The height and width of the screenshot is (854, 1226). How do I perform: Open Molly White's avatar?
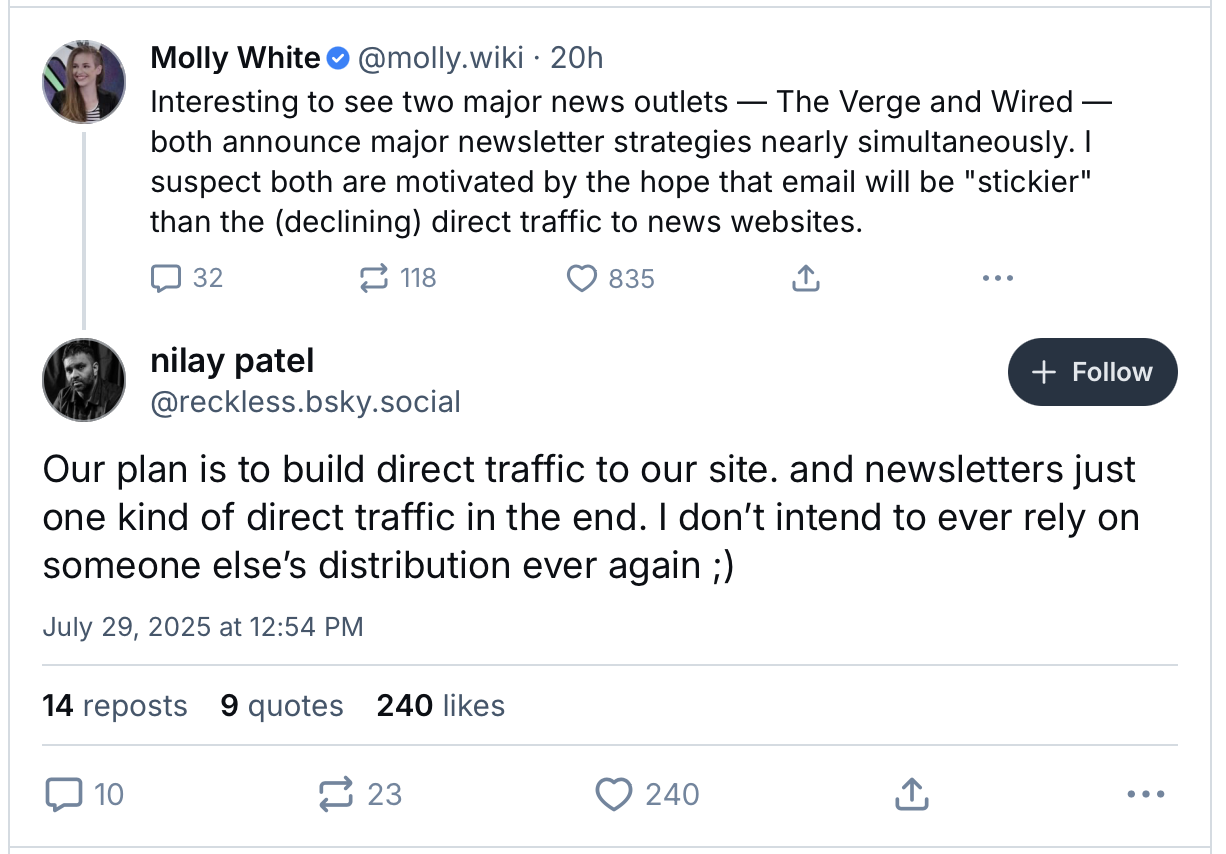coord(84,81)
